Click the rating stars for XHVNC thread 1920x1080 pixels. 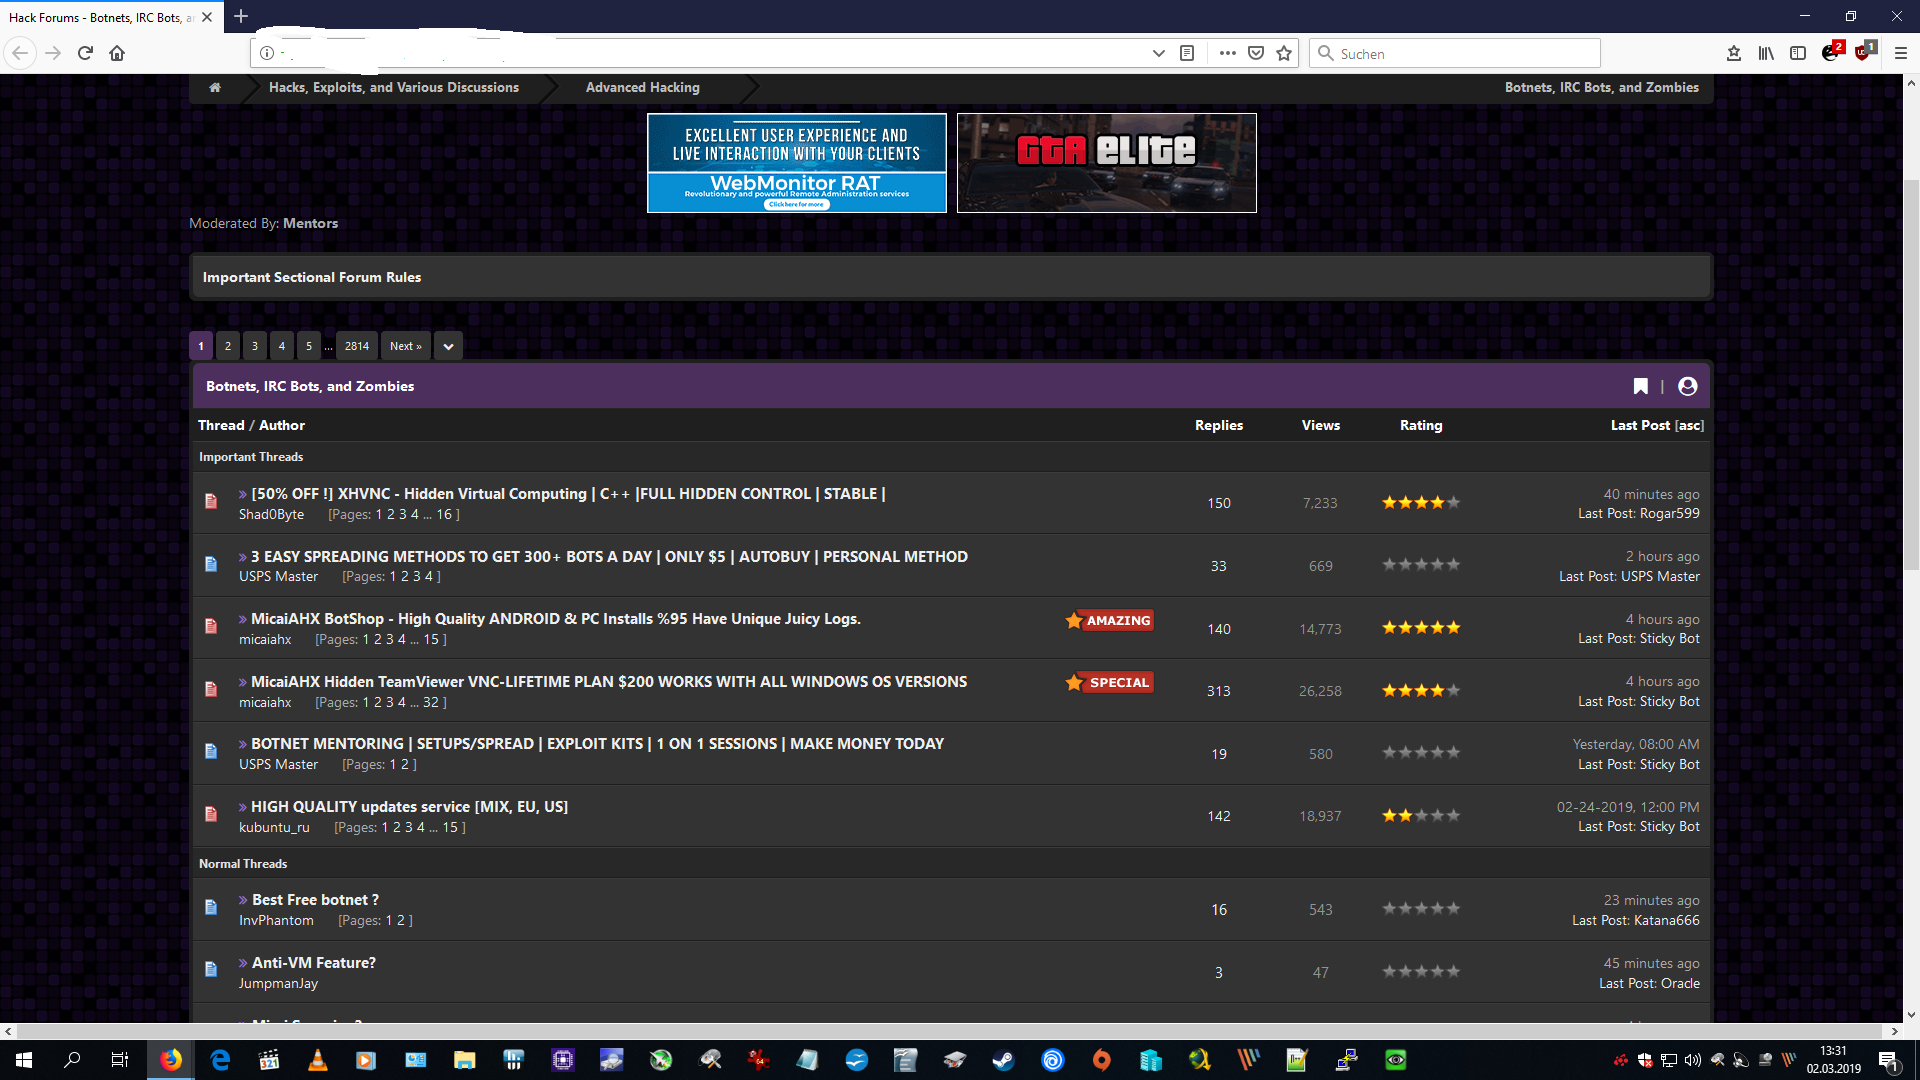[1420, 503]
